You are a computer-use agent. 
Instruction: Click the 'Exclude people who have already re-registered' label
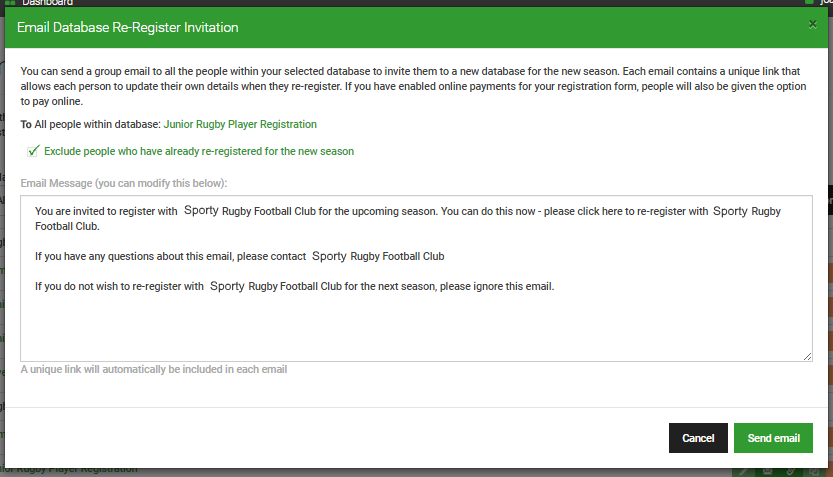199,151
